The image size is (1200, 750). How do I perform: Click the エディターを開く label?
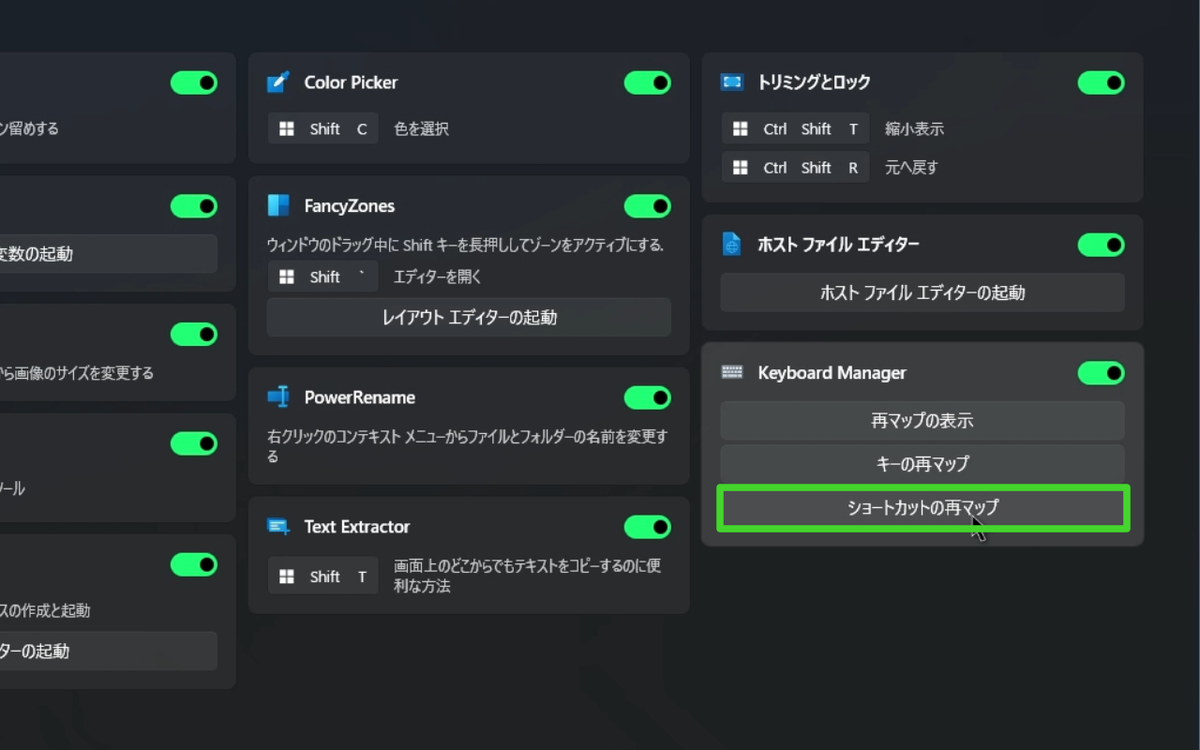pos(437,277)
